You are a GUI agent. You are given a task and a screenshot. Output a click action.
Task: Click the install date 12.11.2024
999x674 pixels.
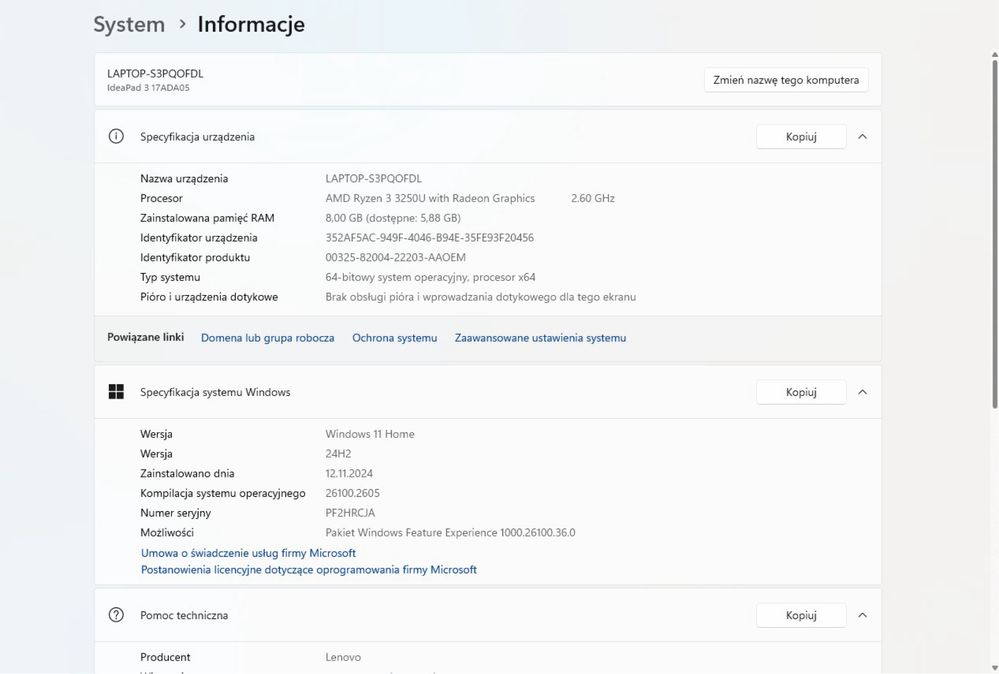(349, 473)
